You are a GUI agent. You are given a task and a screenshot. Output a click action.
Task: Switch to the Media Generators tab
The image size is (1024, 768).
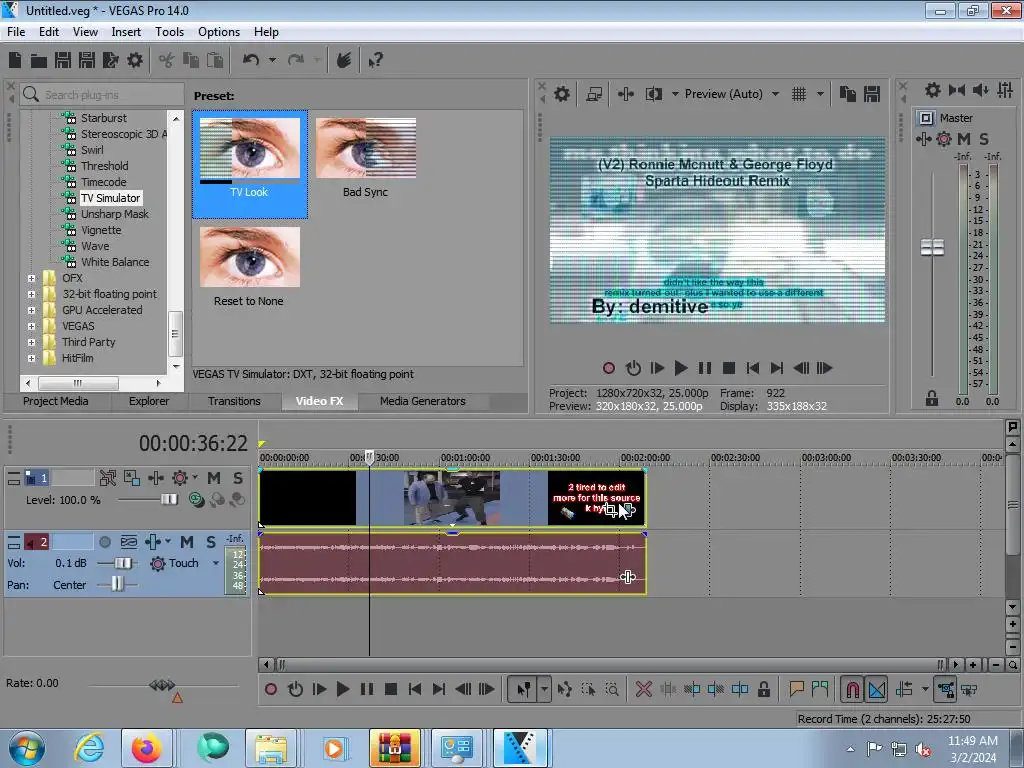423,401
